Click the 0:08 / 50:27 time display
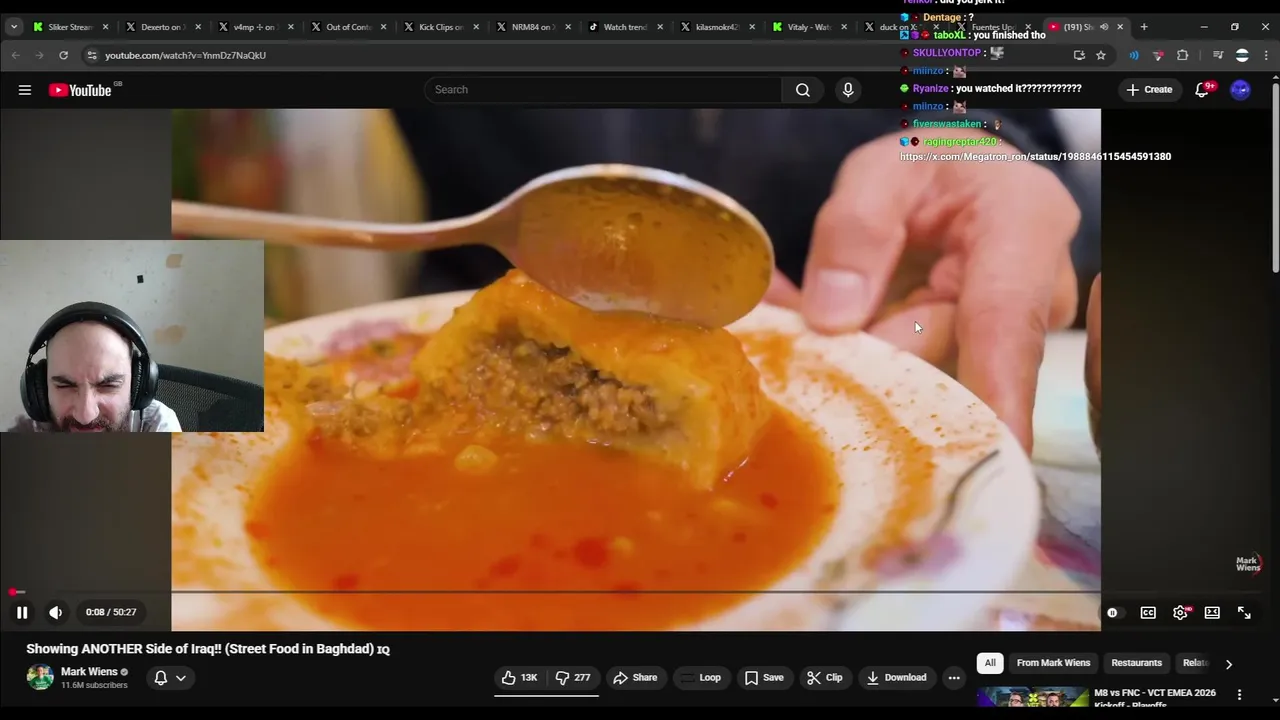Viewport: 1280px width, 720px height. 111,612
